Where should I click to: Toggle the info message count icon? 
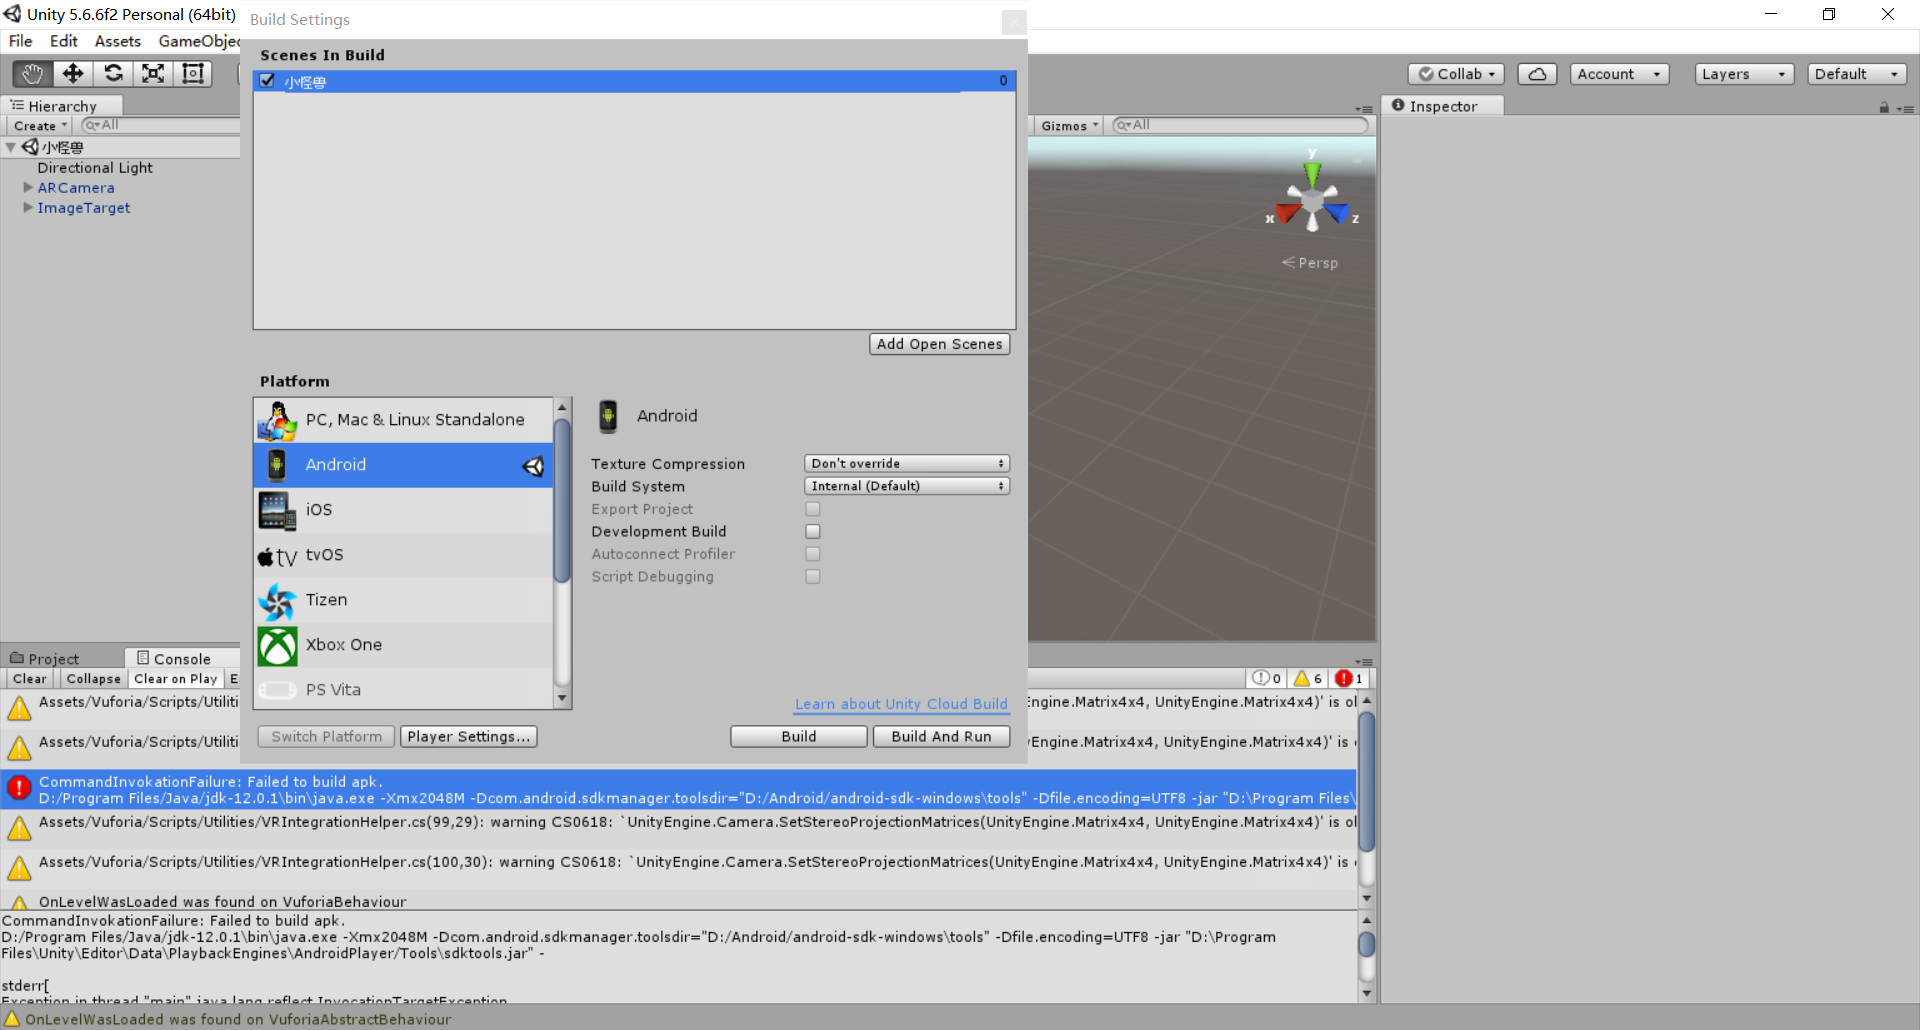click(1267, 678)
